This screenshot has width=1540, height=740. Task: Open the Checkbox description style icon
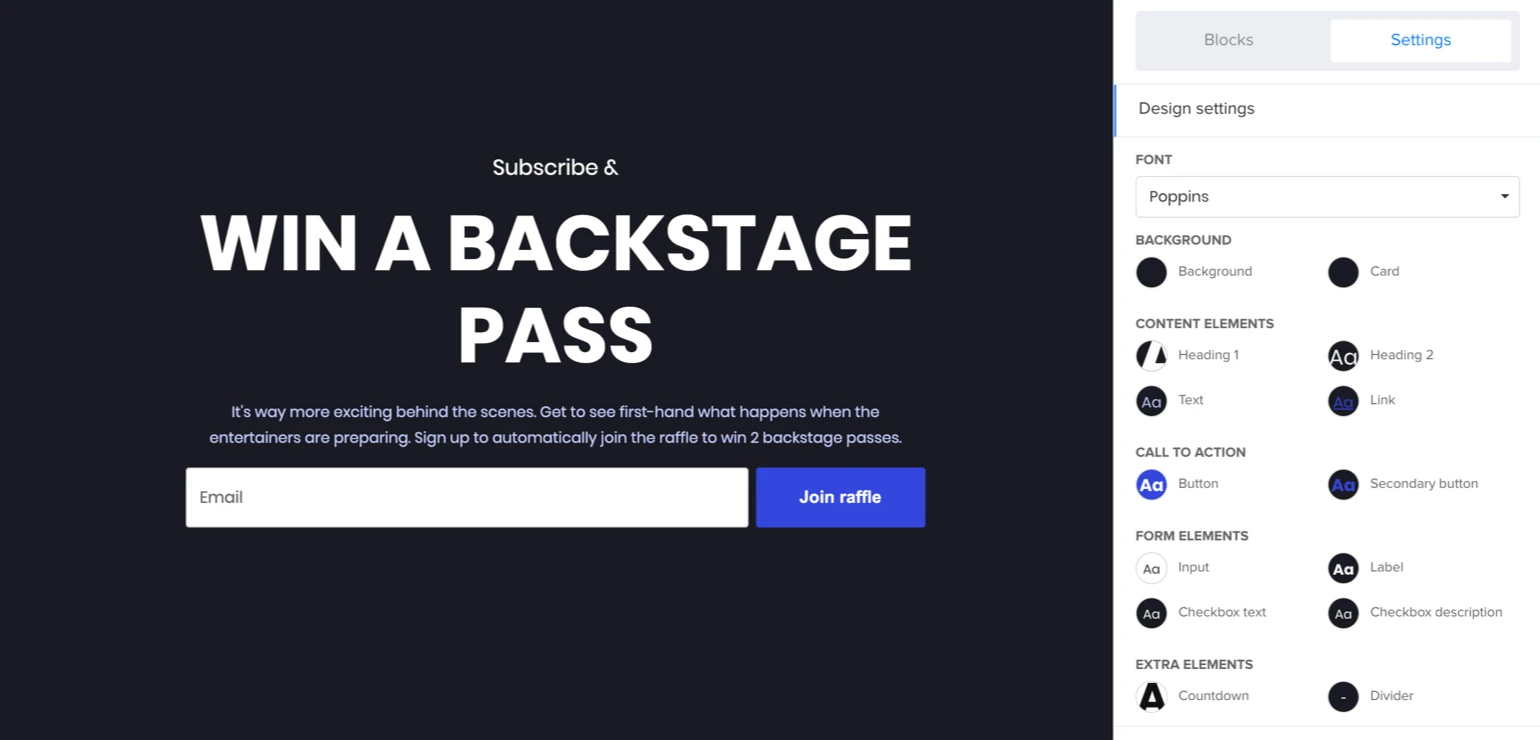tap(1343, 613)
